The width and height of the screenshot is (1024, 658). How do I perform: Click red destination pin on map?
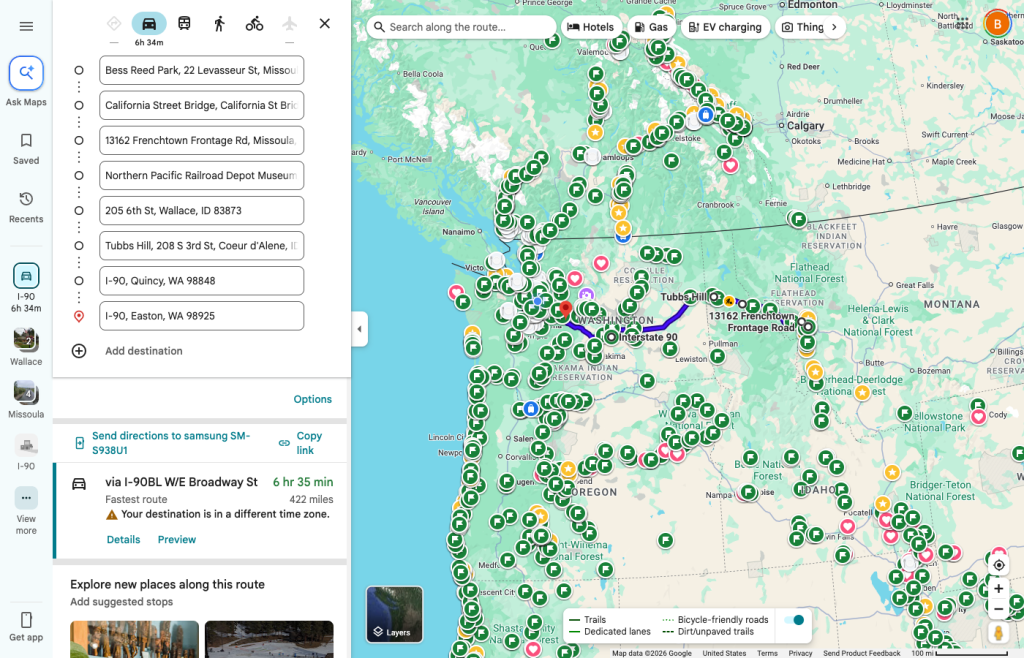pyautogui.click(x=566, y=310)
